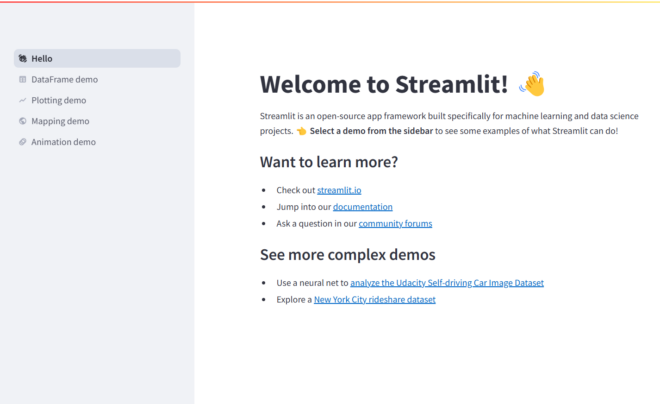Open the Plotting demo page
This screenshot has width=660, height=404.
[x=97, y=100]
